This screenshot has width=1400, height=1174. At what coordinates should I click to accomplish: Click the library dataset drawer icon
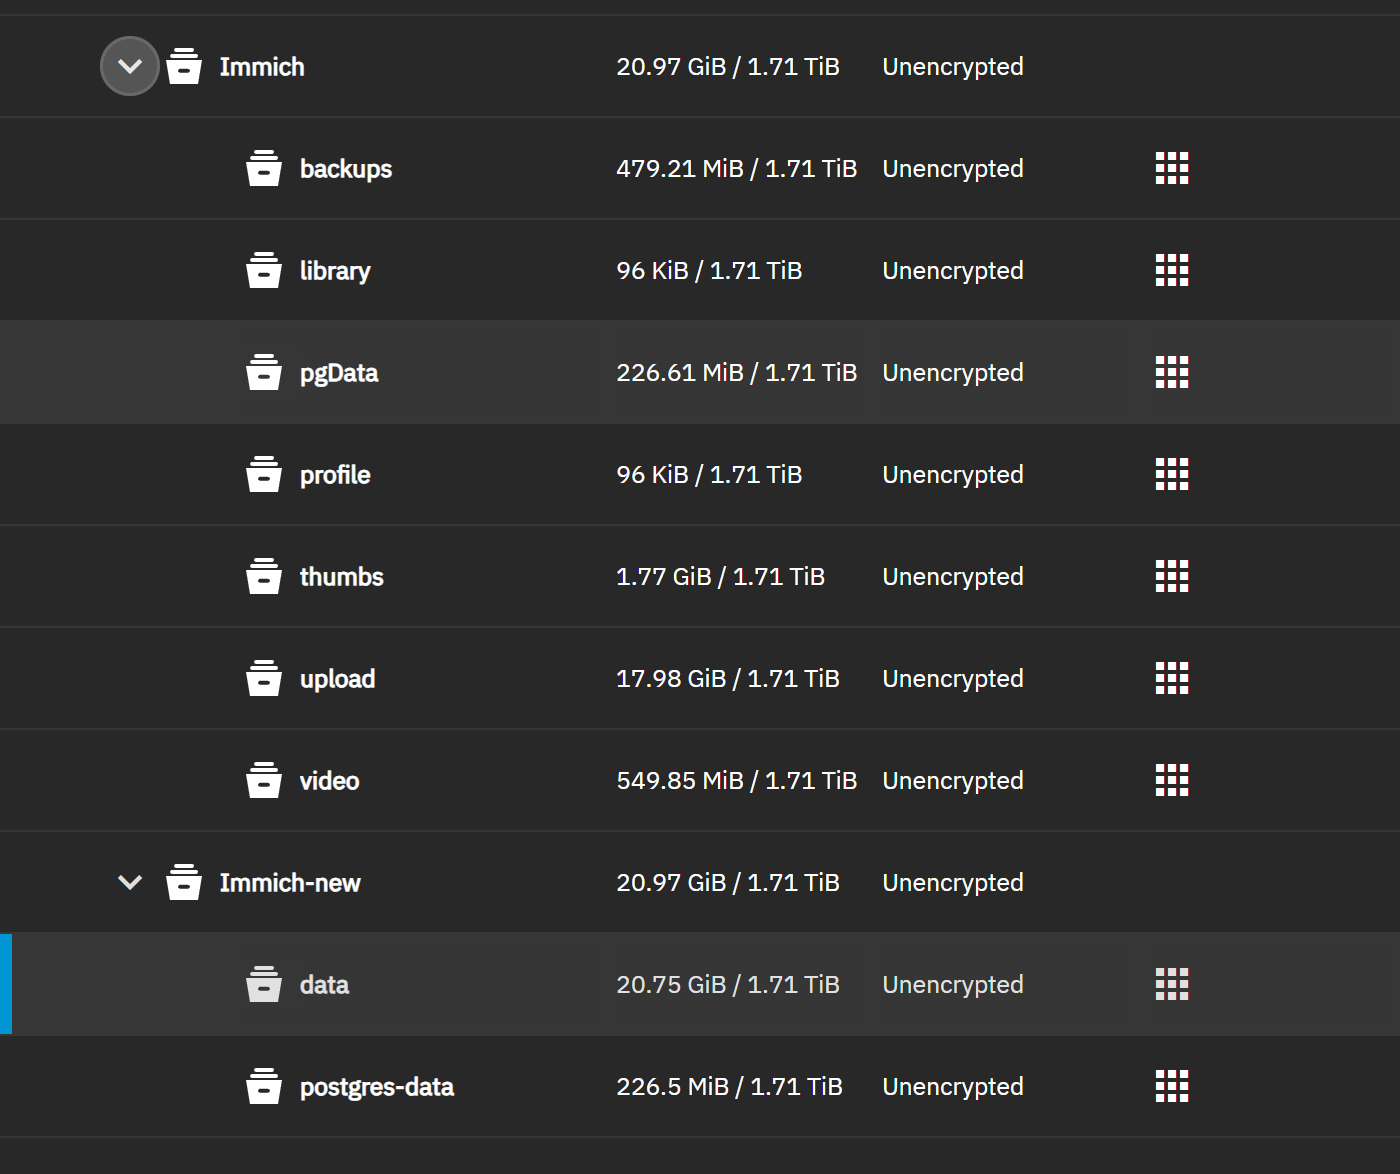pyautogui.click(x=264, y=271)
